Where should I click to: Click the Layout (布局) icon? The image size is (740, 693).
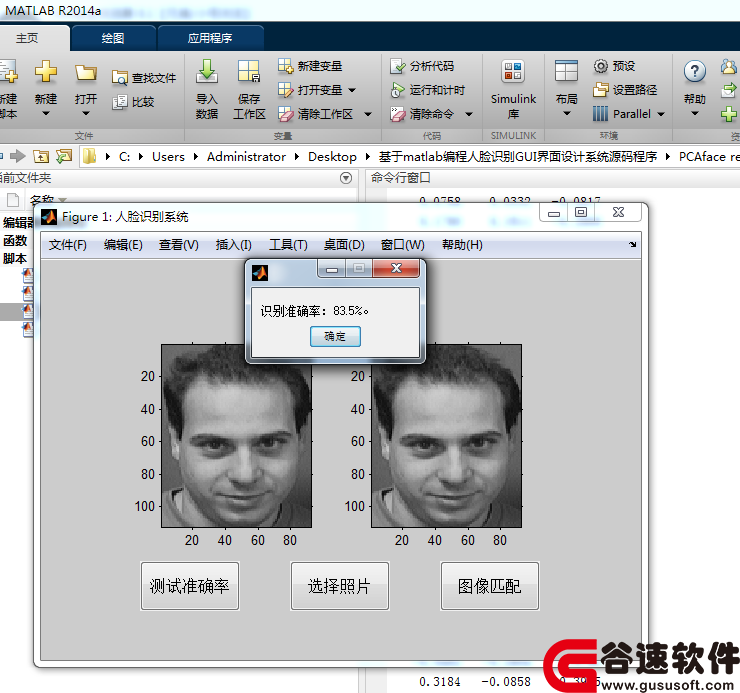pyautogui.click(x=566, y=71)
